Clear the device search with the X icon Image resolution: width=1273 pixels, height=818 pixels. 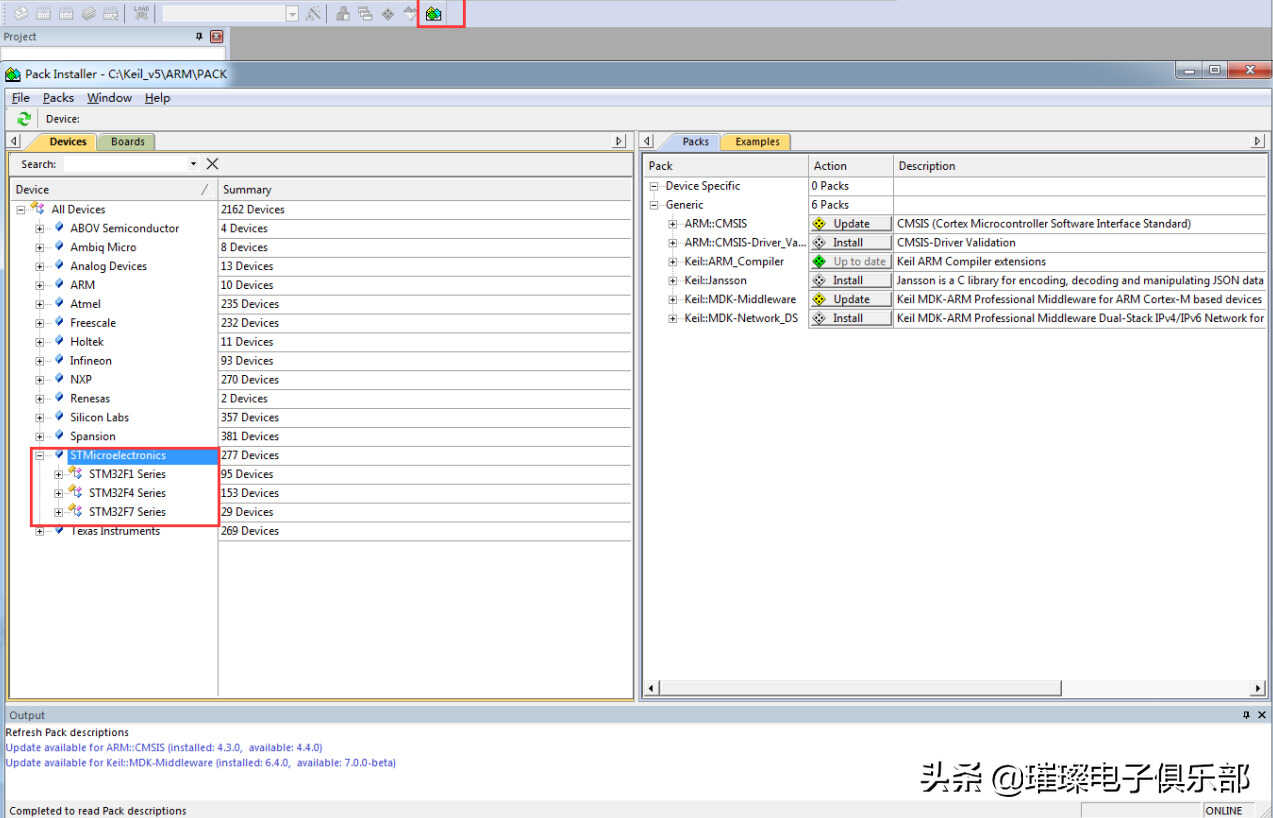(212, 163)
